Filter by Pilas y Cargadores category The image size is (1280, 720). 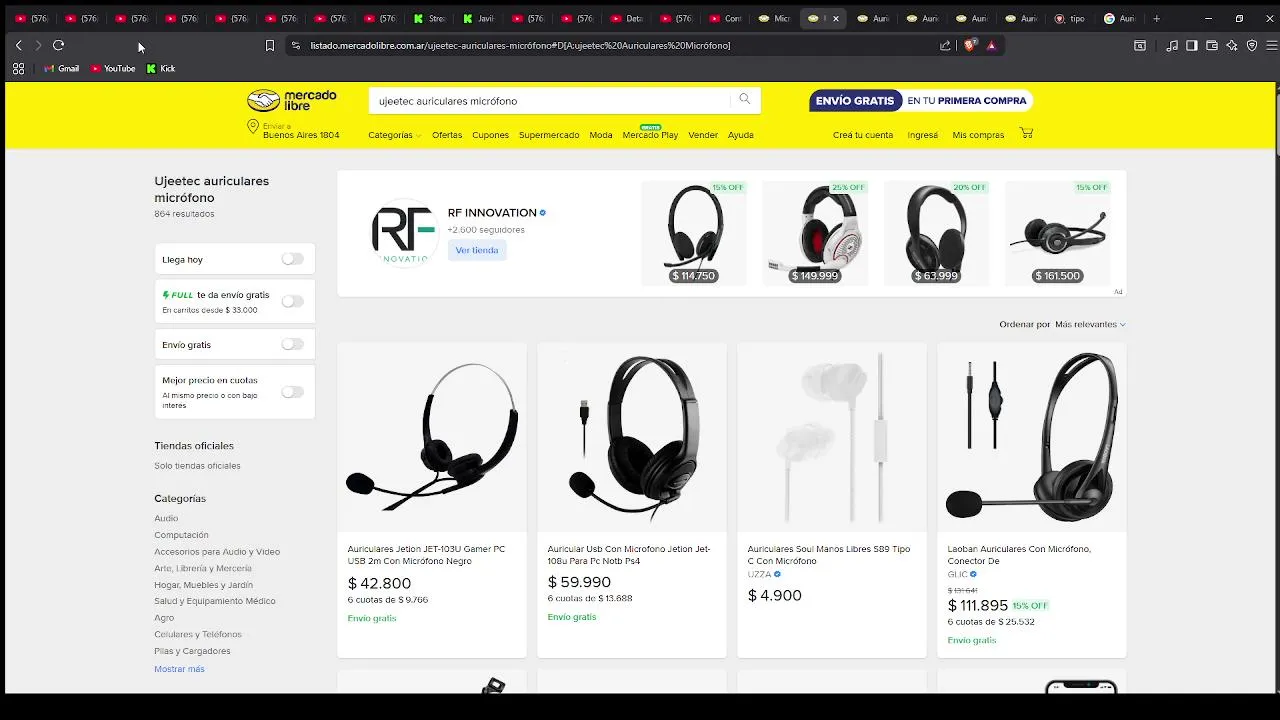[192, 651]
